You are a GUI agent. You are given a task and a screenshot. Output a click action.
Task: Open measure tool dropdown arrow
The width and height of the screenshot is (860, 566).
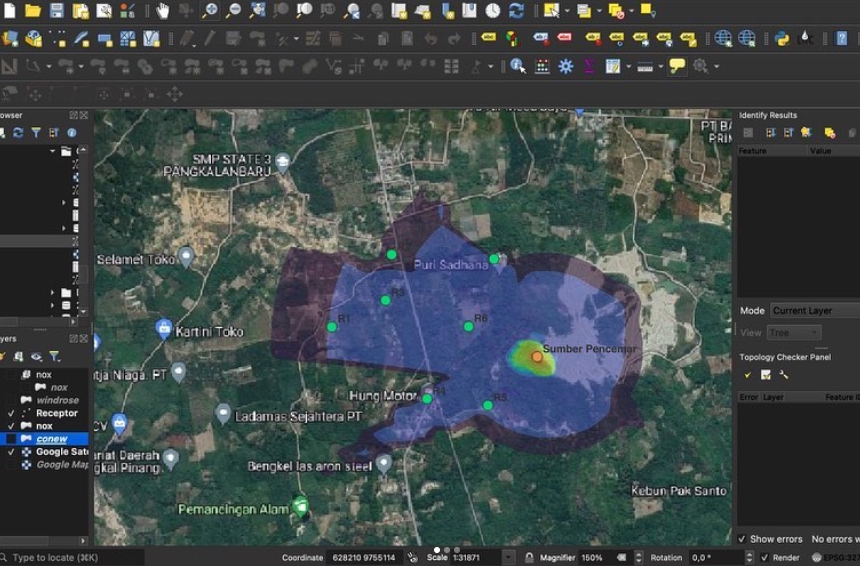pos(661,66)
